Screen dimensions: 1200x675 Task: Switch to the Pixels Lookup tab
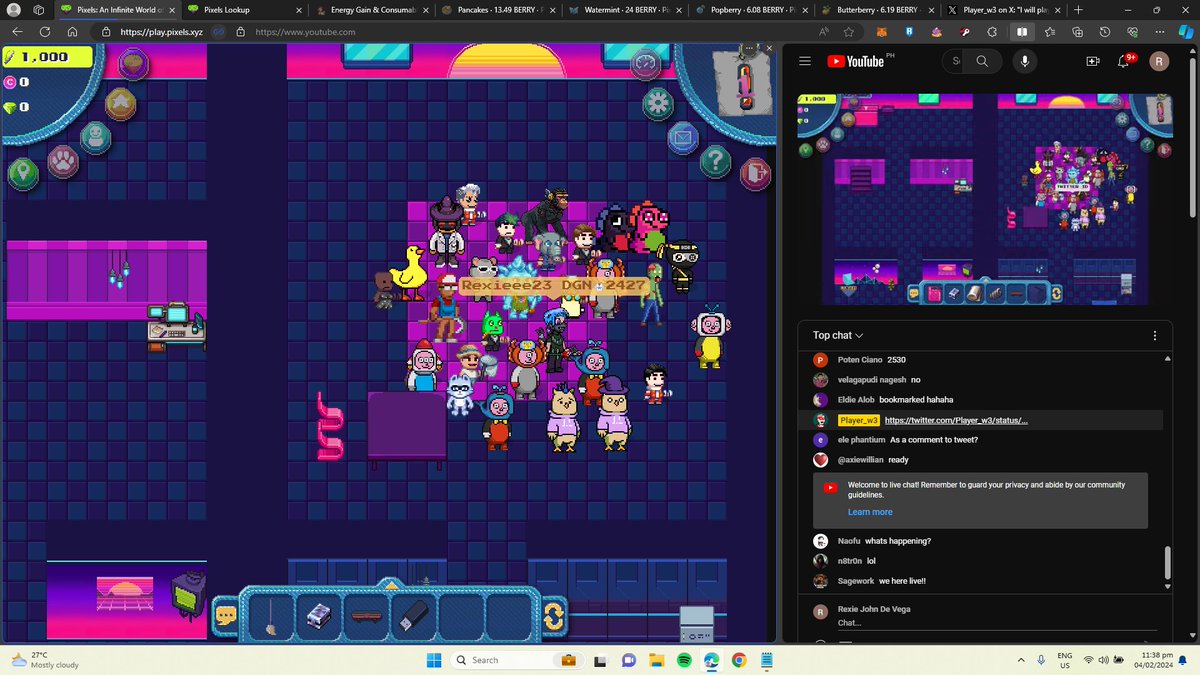(x=244, y=9)
